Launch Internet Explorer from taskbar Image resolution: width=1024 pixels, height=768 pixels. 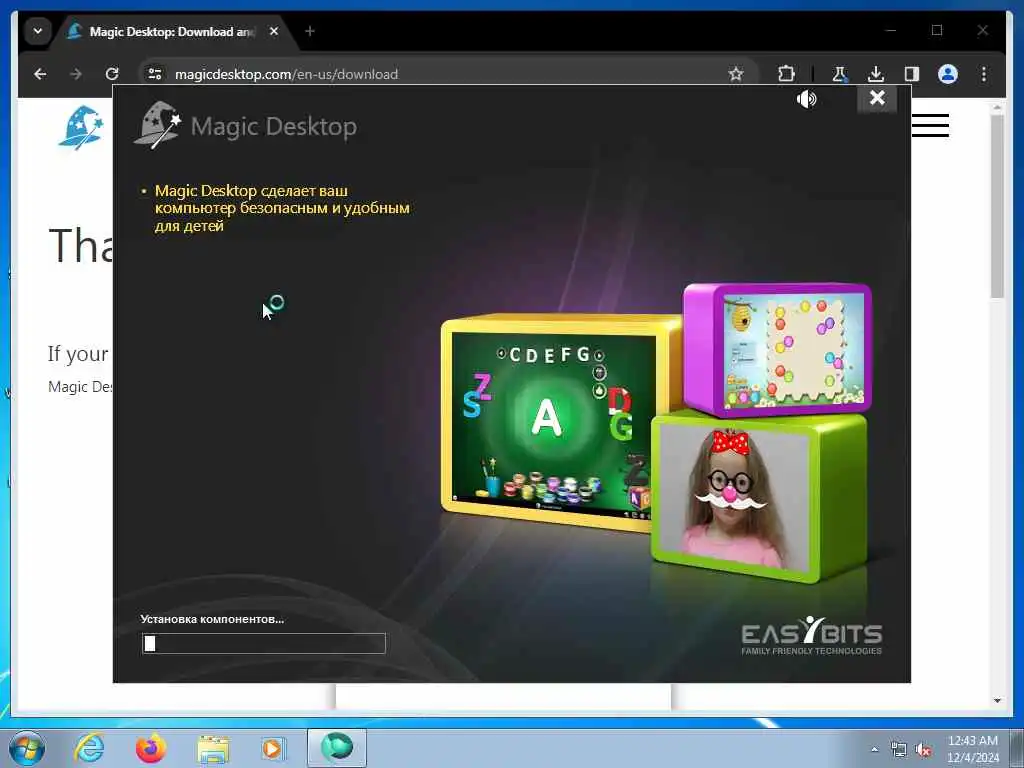[x=89, y=748]
